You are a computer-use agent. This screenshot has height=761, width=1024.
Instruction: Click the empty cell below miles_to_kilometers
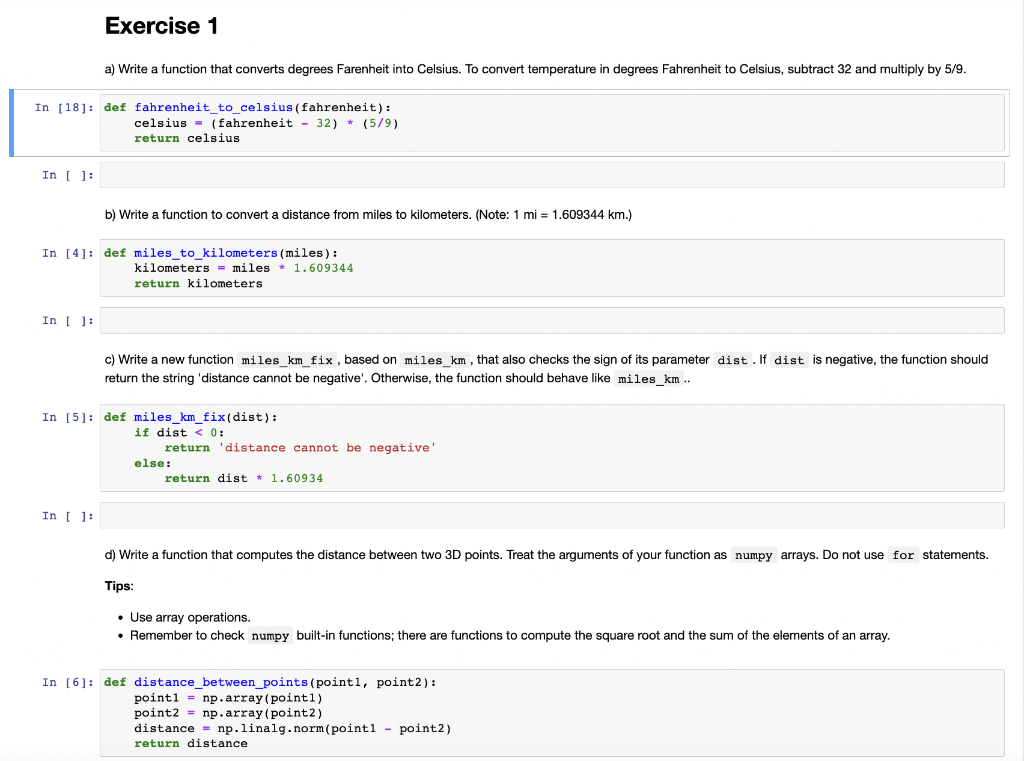(x=400, y=319)
